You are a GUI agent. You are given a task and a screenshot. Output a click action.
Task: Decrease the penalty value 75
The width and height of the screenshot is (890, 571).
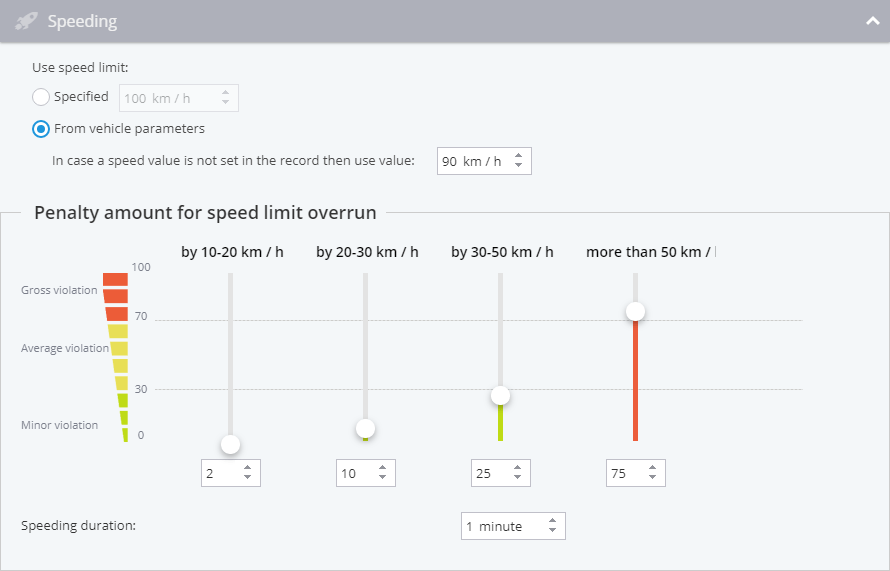tap(653, 477)
